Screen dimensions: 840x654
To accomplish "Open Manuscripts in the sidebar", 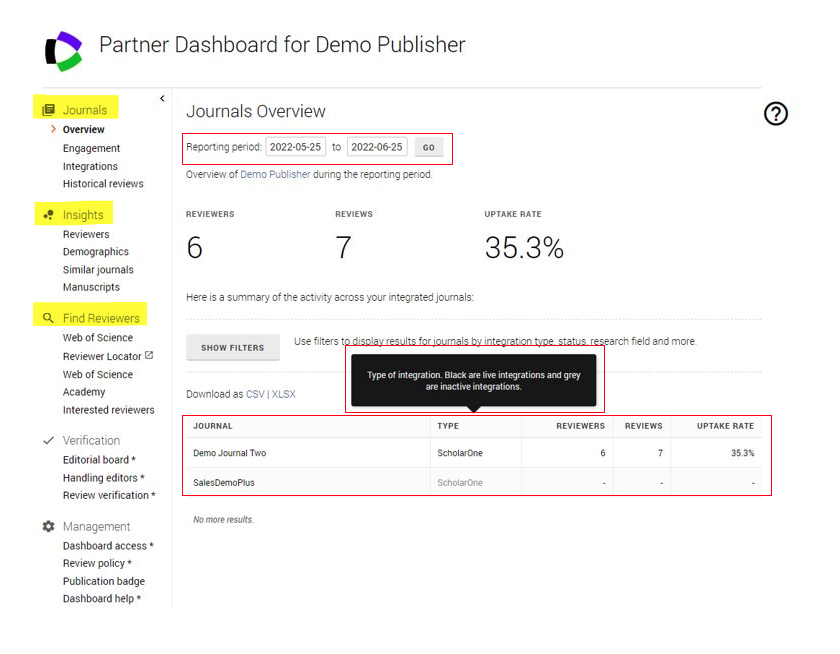I will click(91, 287).
